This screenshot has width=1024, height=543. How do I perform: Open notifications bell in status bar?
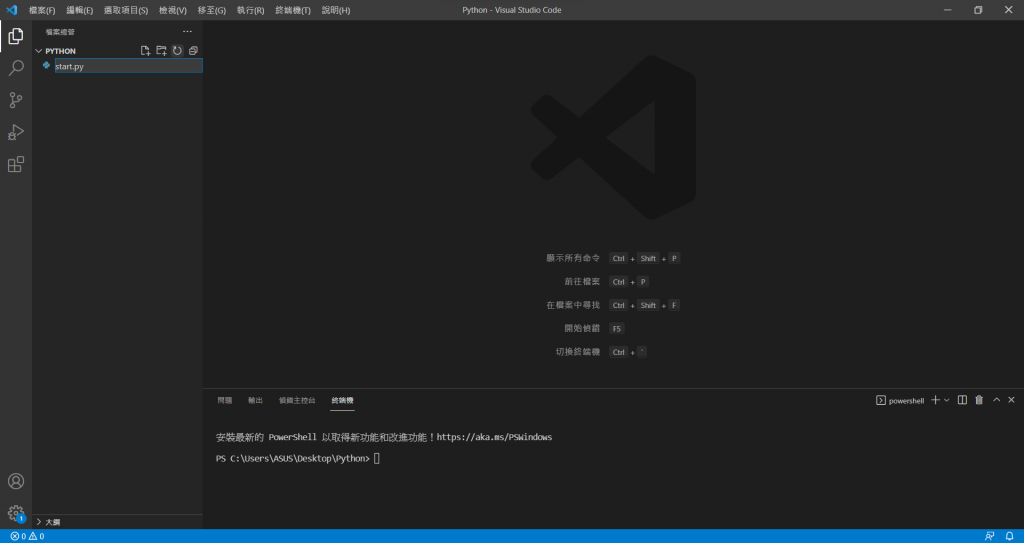click(x=1010, y=536)
